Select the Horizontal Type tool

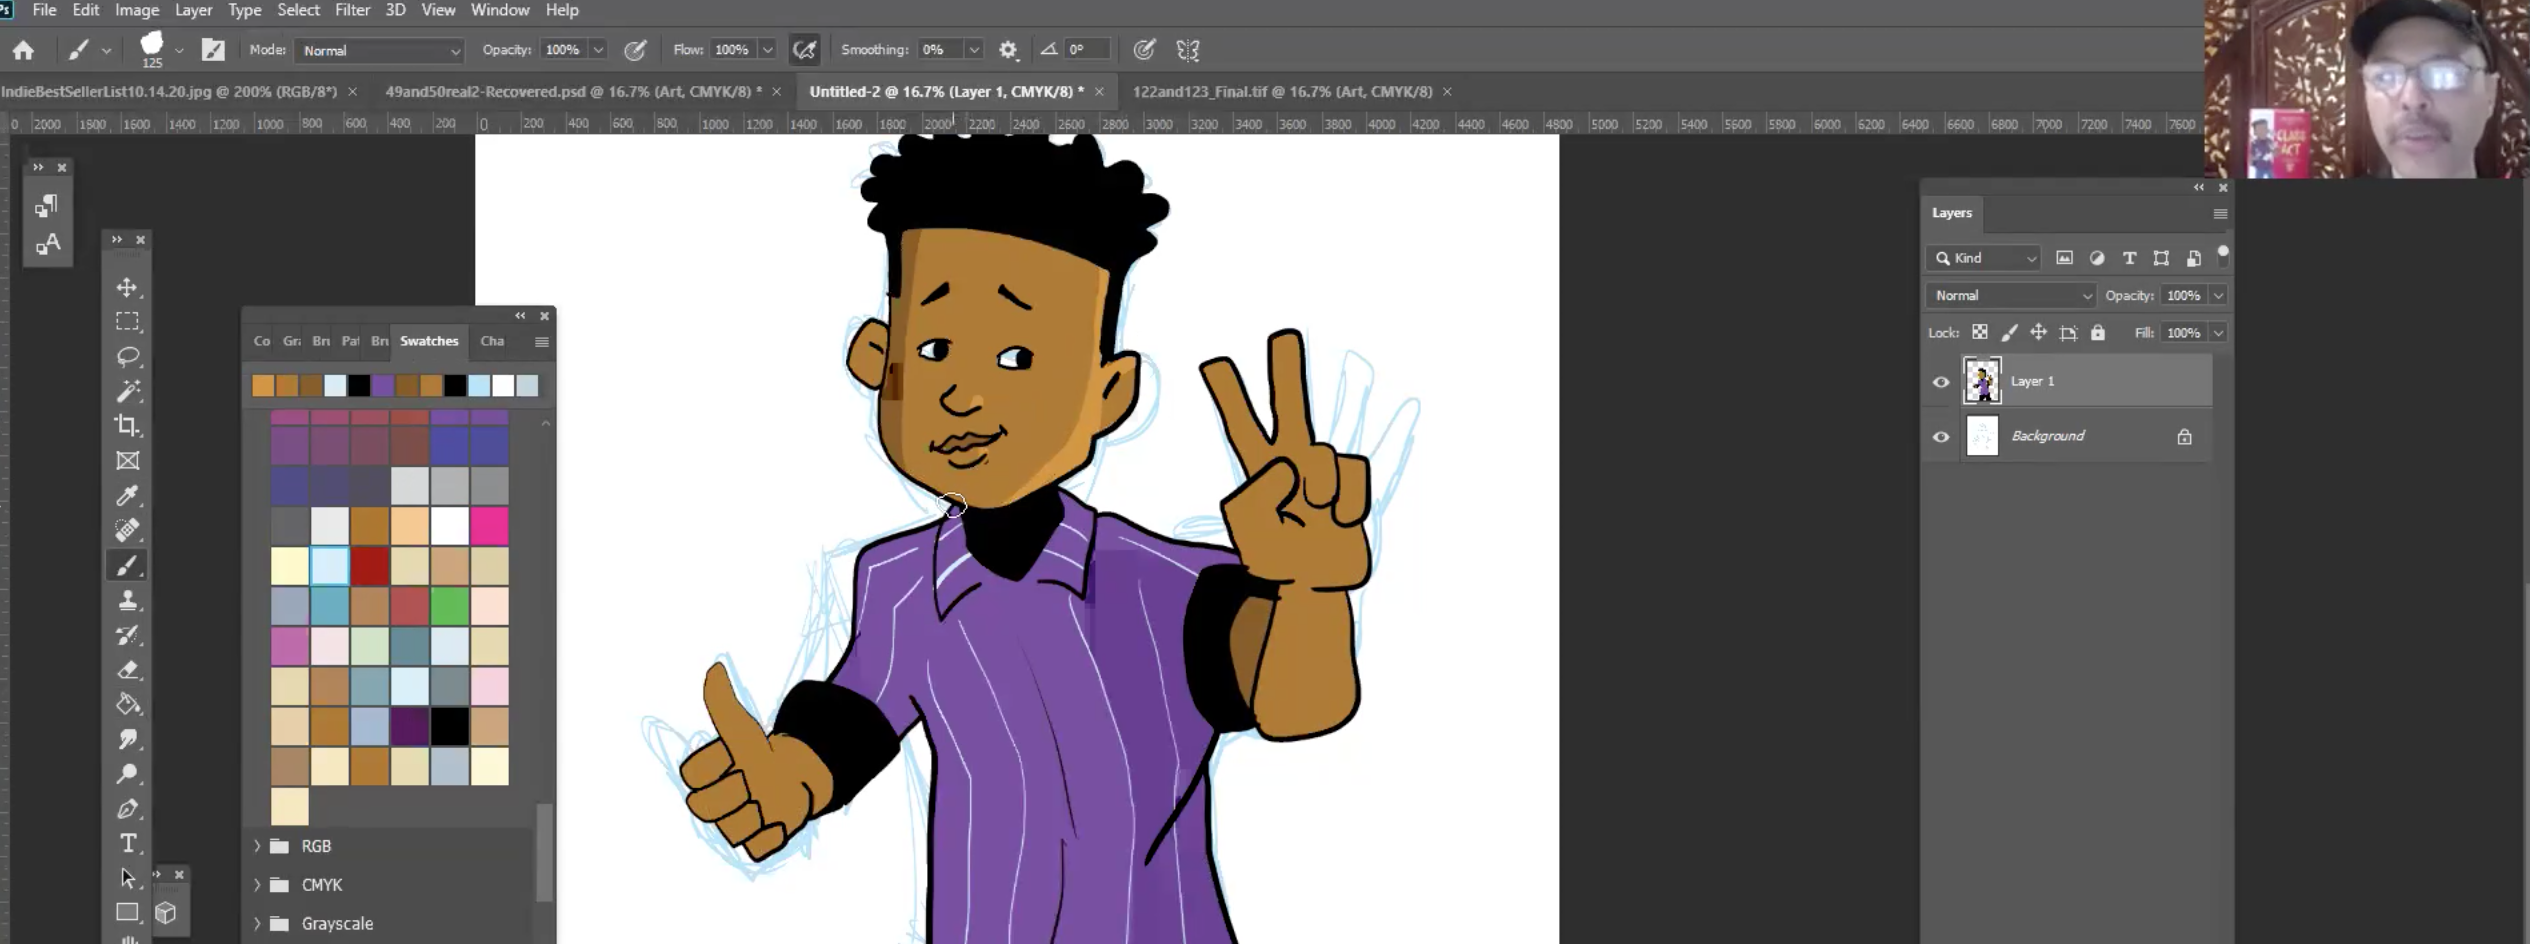pyautogui.click(x=127, y=843)
